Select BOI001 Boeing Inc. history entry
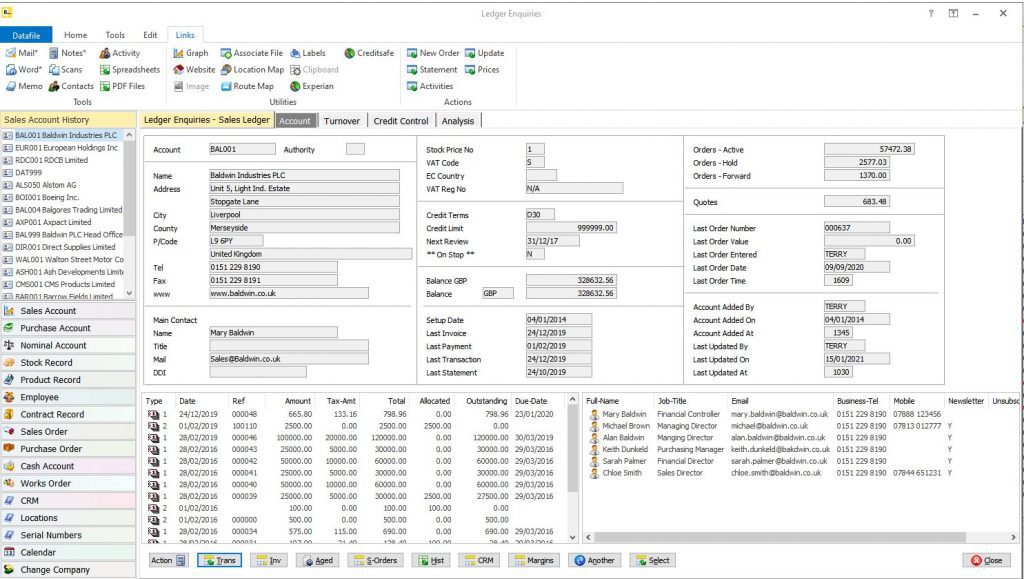 pos(63,197)
